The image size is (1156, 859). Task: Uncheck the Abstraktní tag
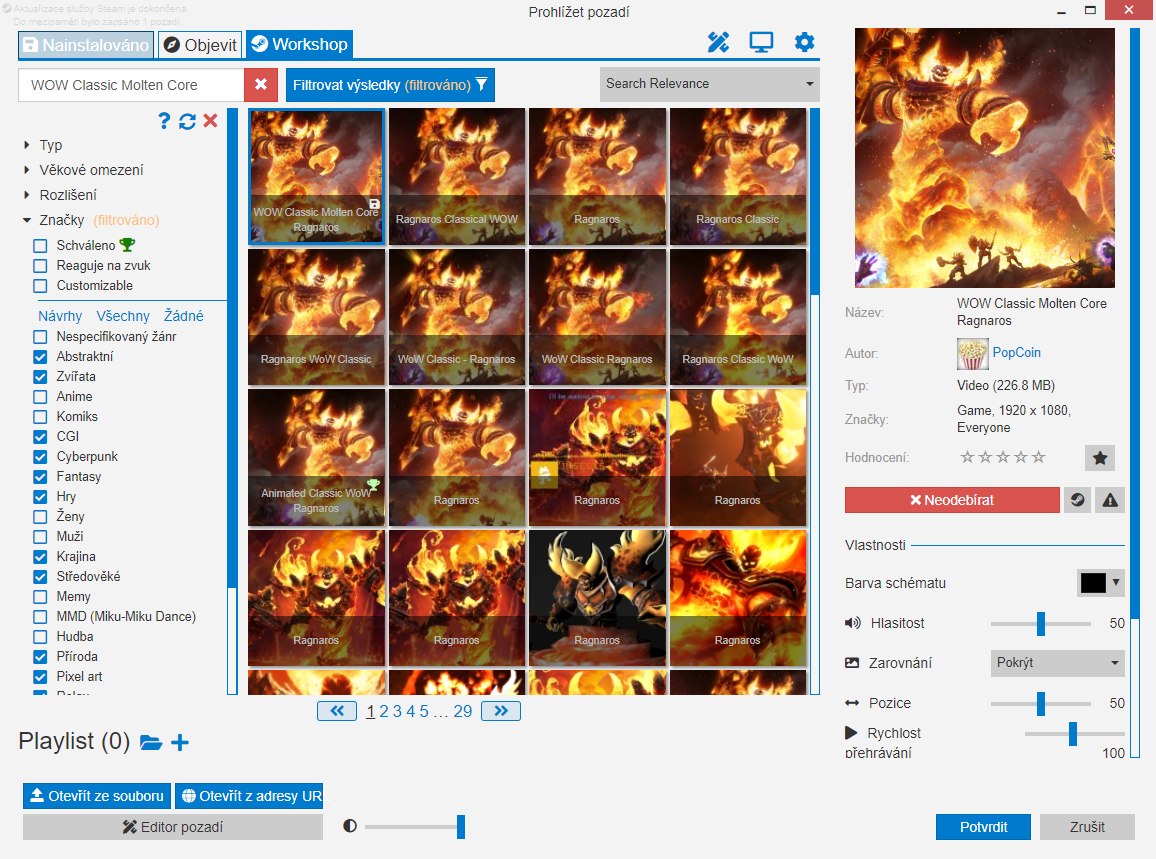pyautogui.click(x=41, y=357)
